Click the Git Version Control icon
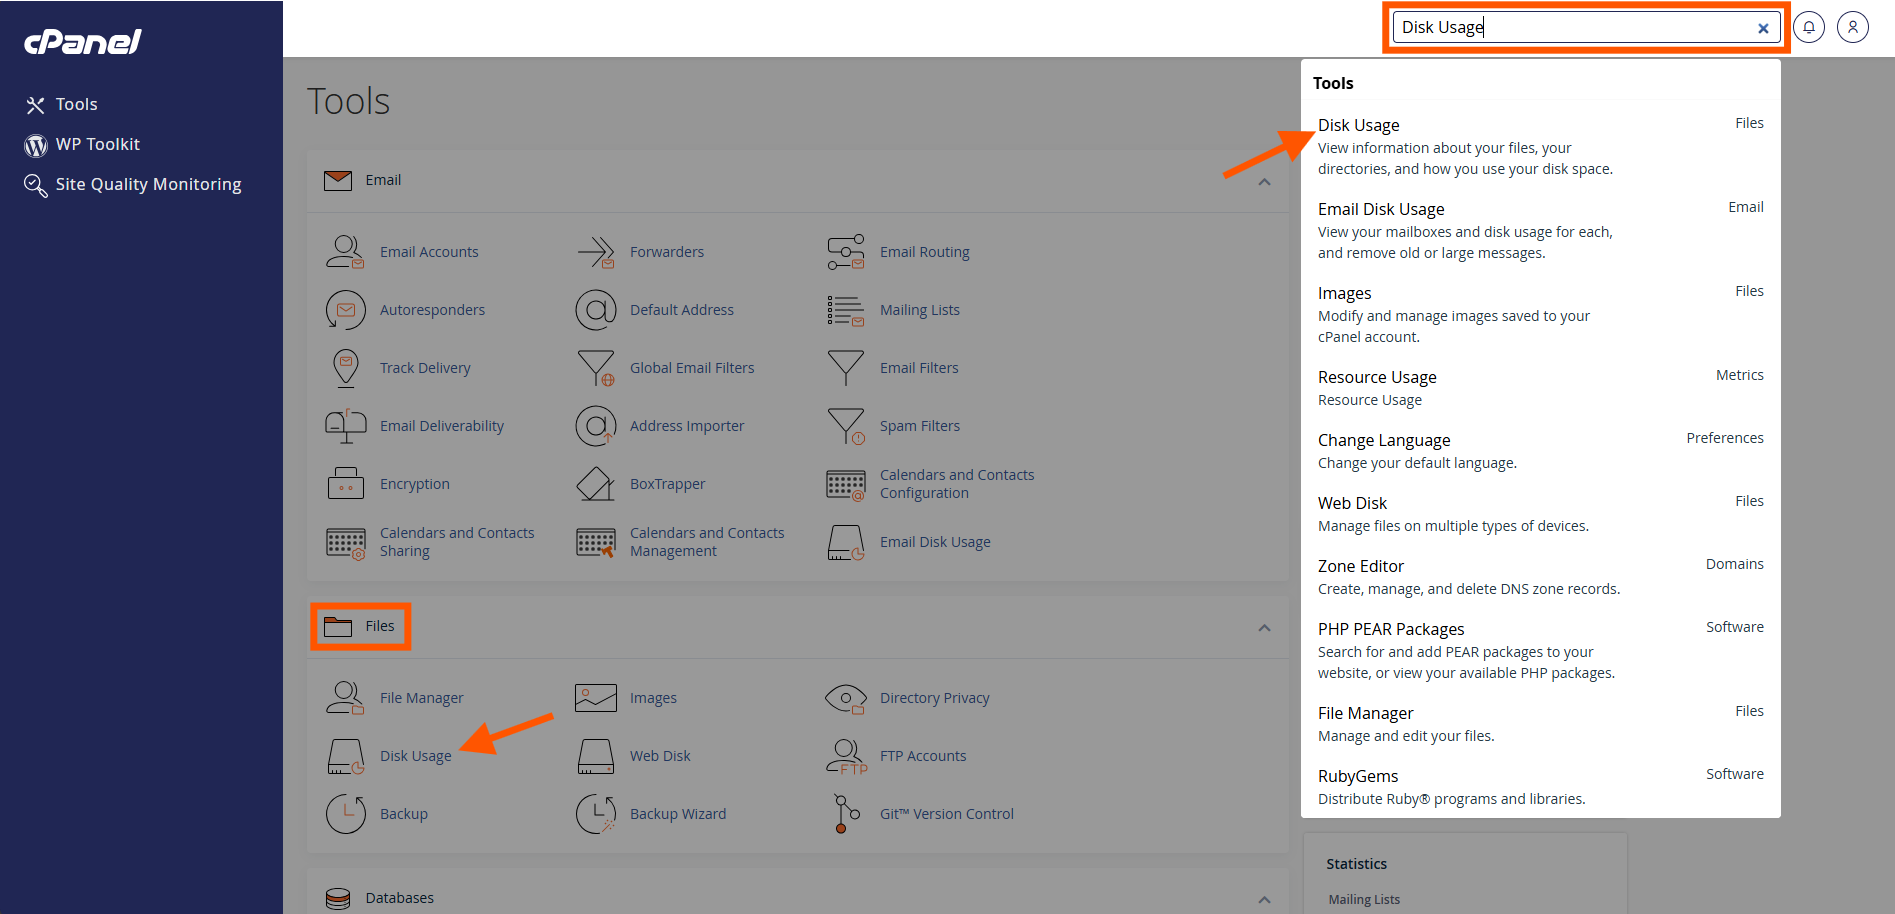Image resolution: width=1895 pixels, height=914 pixels. point(846,814)
